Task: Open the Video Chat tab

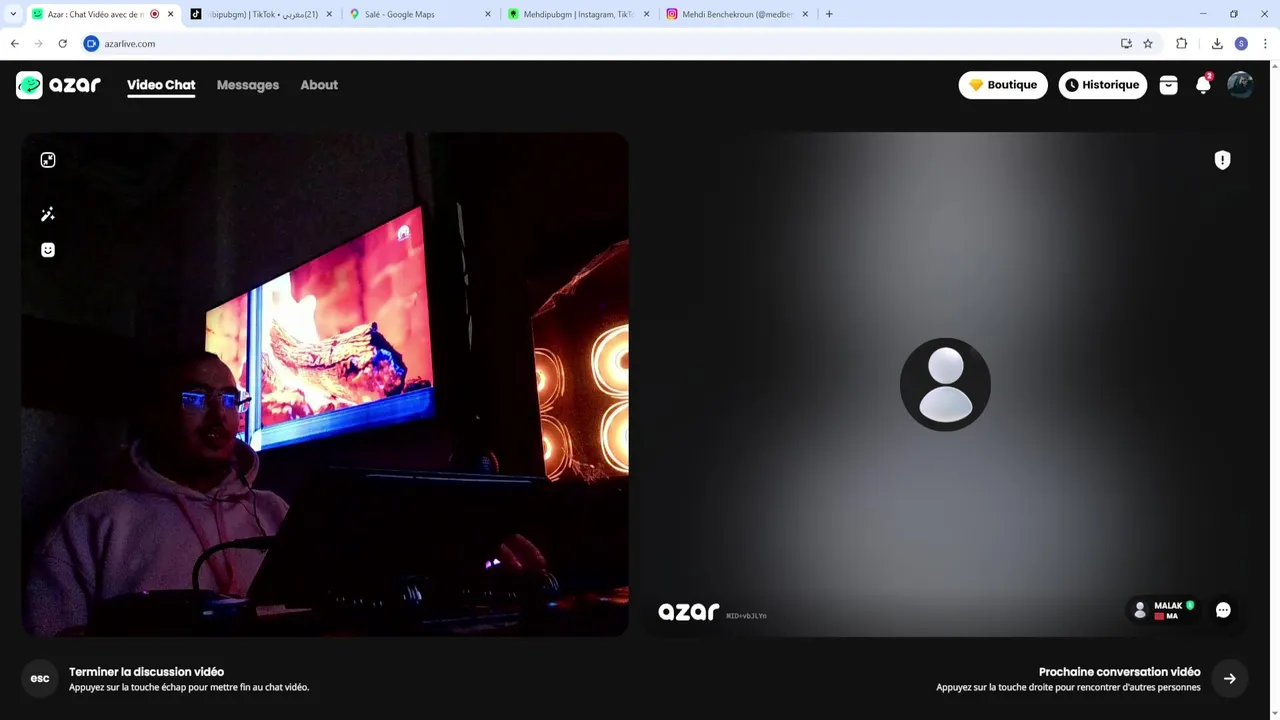Action: [161, 85]
